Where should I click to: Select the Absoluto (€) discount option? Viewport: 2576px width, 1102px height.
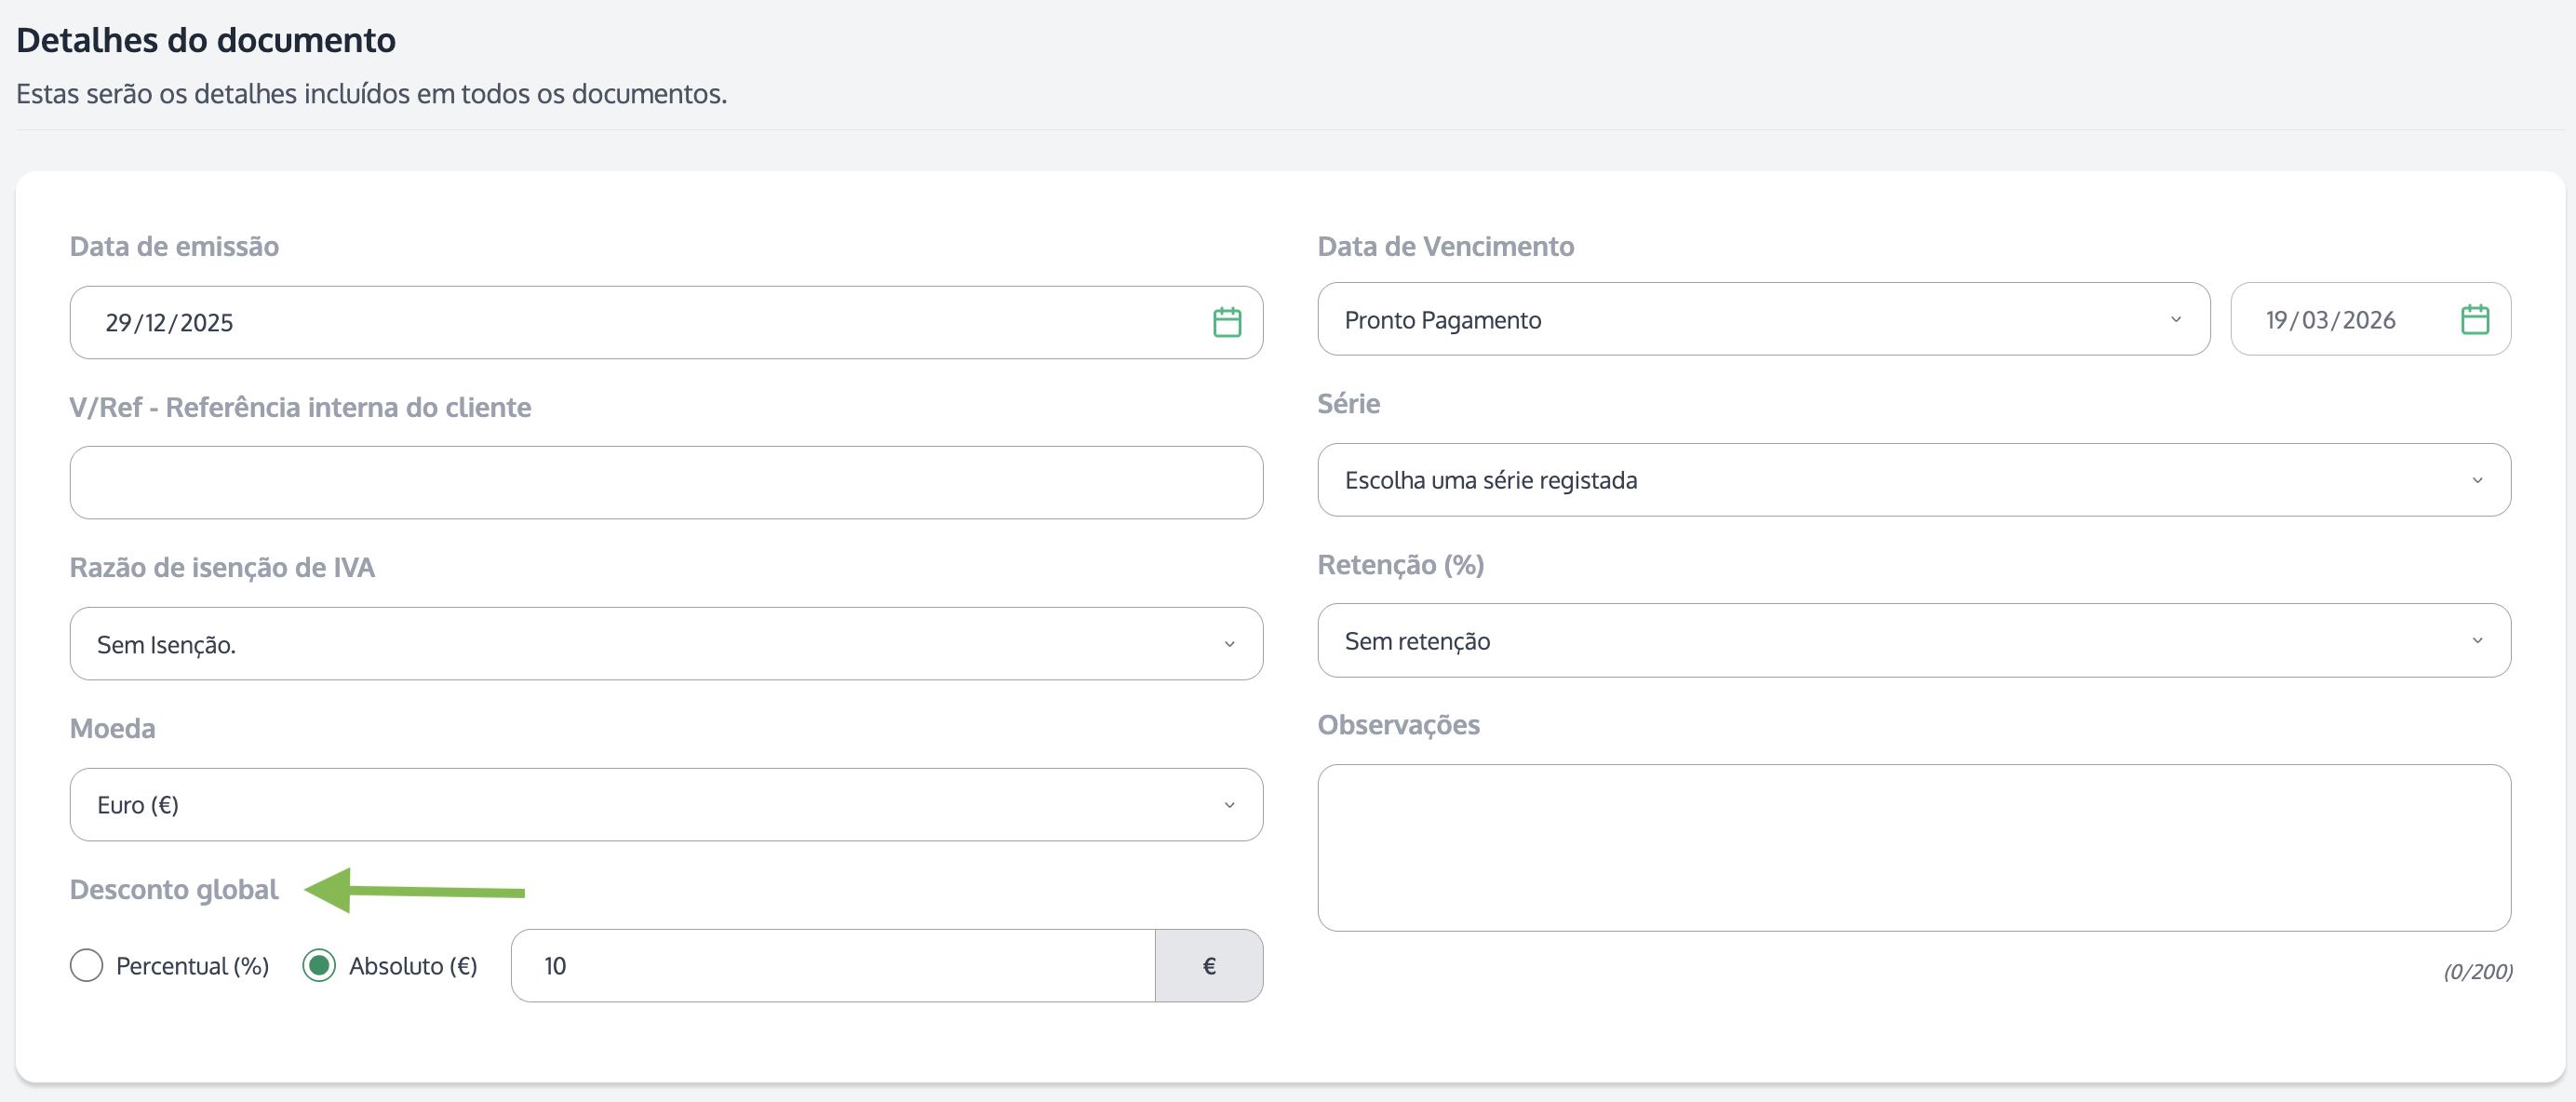pos(319,966)
